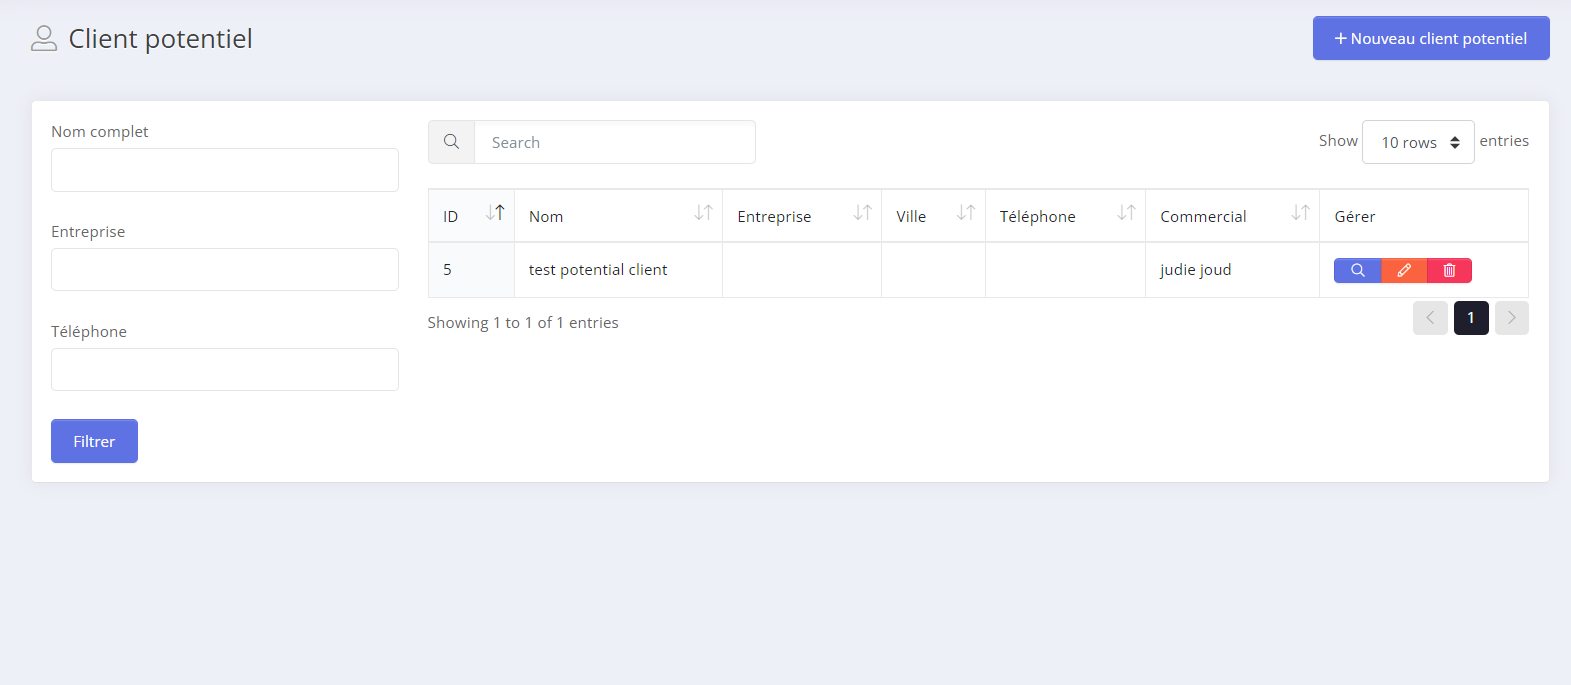
Task: Open the 10 rows entries dropdown
Action: 1418,142
